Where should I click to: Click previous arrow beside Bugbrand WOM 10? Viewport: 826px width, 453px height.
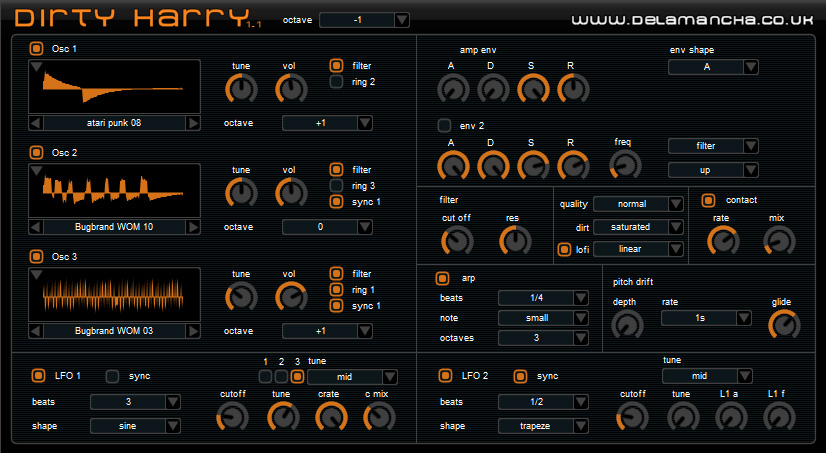click(x=35, y=227)
